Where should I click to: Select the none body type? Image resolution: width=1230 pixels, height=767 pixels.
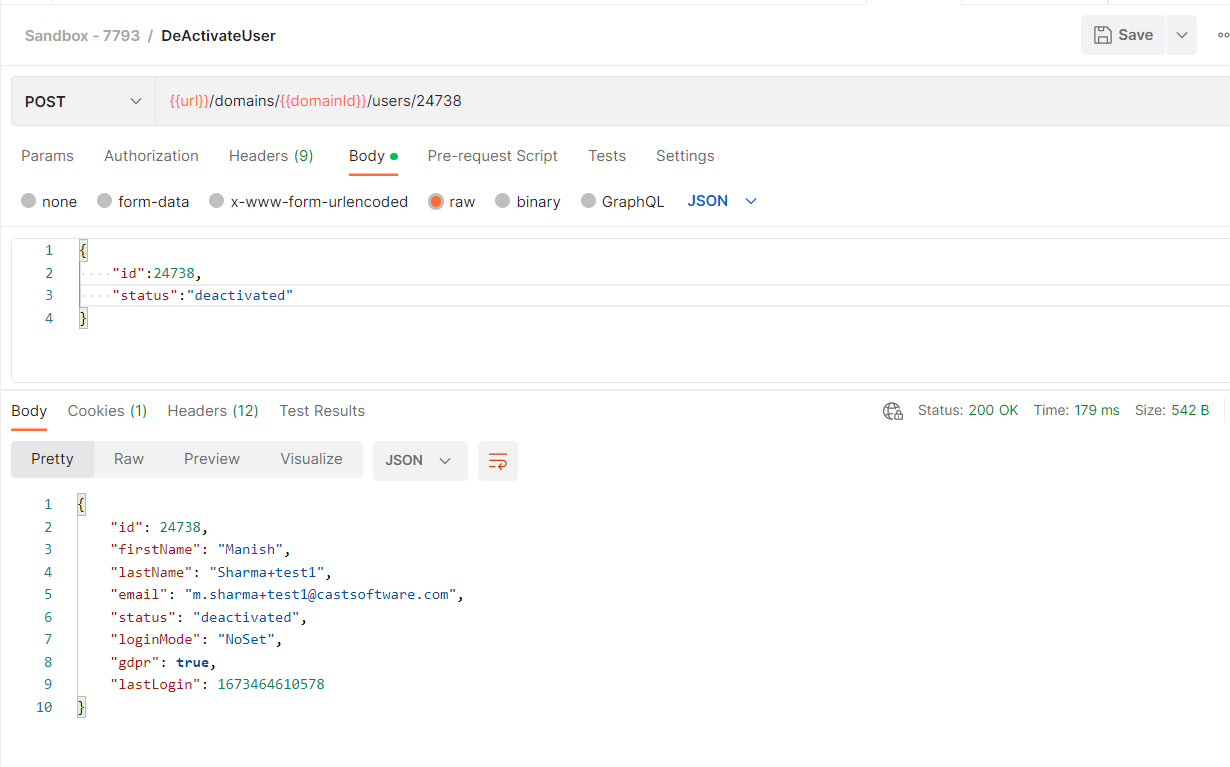(49, 201)
